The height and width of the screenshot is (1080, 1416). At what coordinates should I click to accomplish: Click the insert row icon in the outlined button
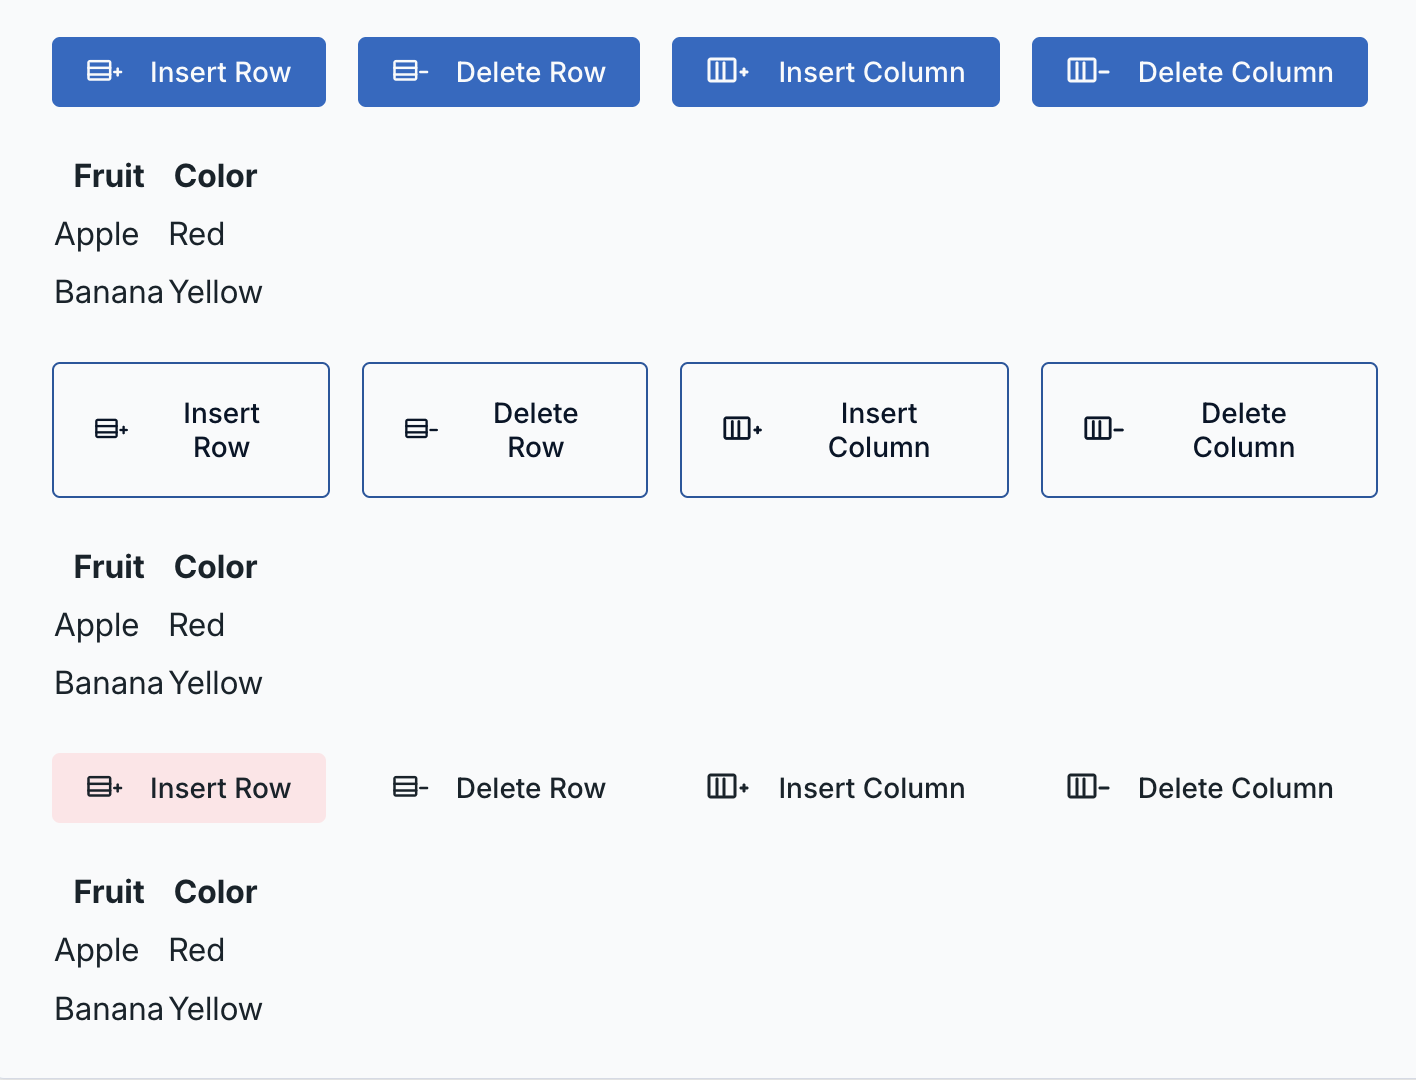pos(111,429)
